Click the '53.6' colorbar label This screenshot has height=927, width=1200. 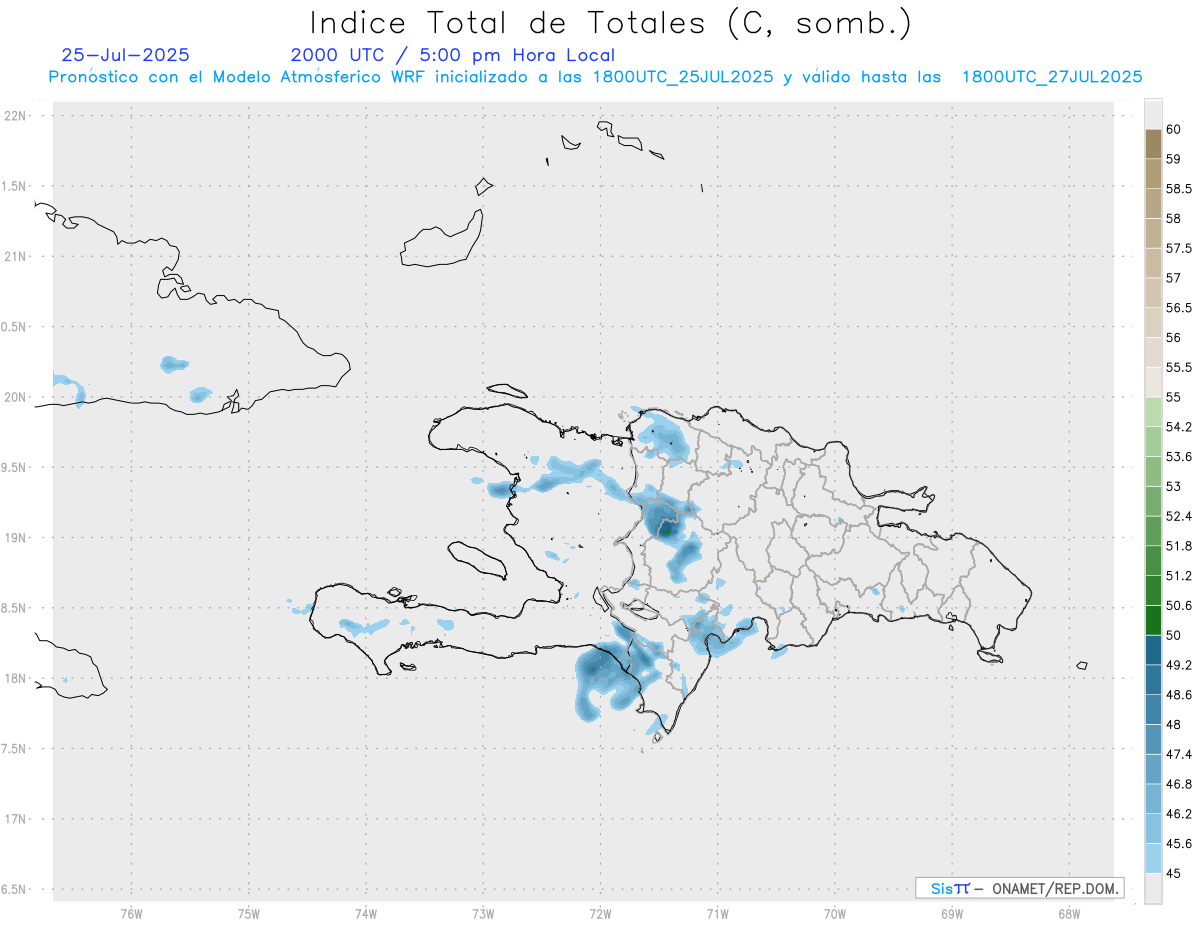(1179, 457)
